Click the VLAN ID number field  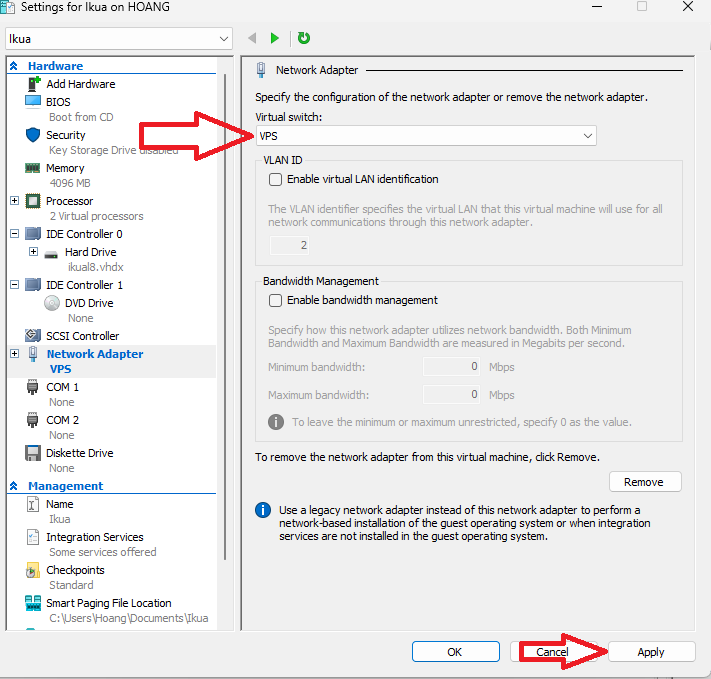pyautogui.click(x=289, y=245)
